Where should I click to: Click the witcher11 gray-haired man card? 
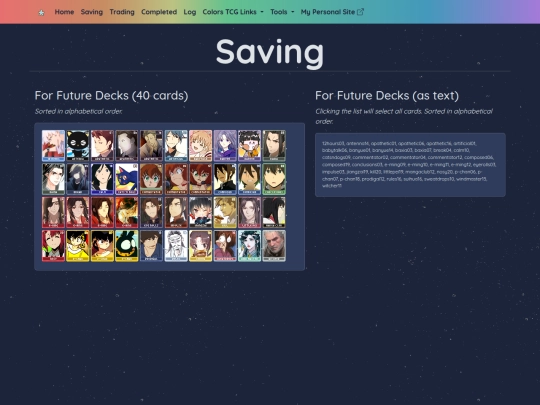[x=274, y=246]
